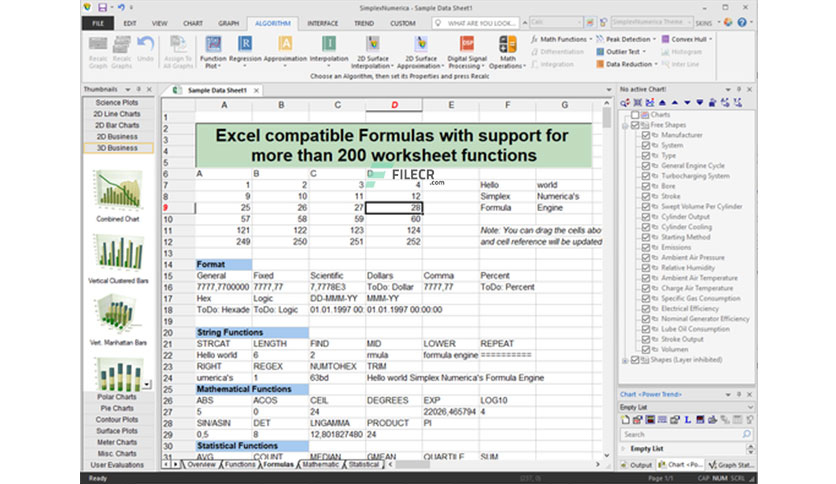Toggle the Charts checkbox in tree
The image size is (836, 484).
(x=635, y=115)
